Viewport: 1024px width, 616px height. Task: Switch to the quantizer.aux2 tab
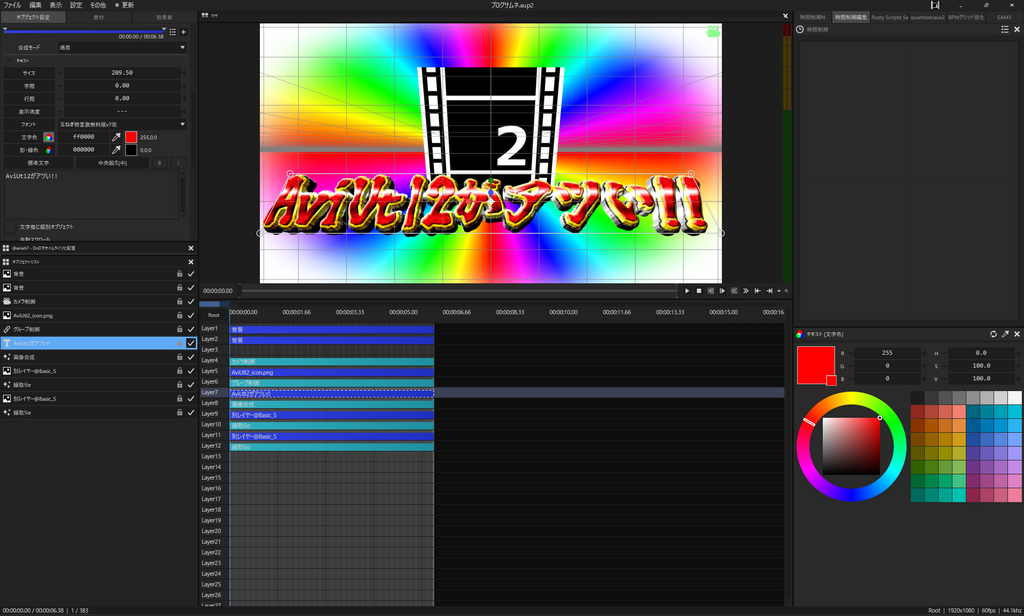pyautogui.click(x=927, y=17)
